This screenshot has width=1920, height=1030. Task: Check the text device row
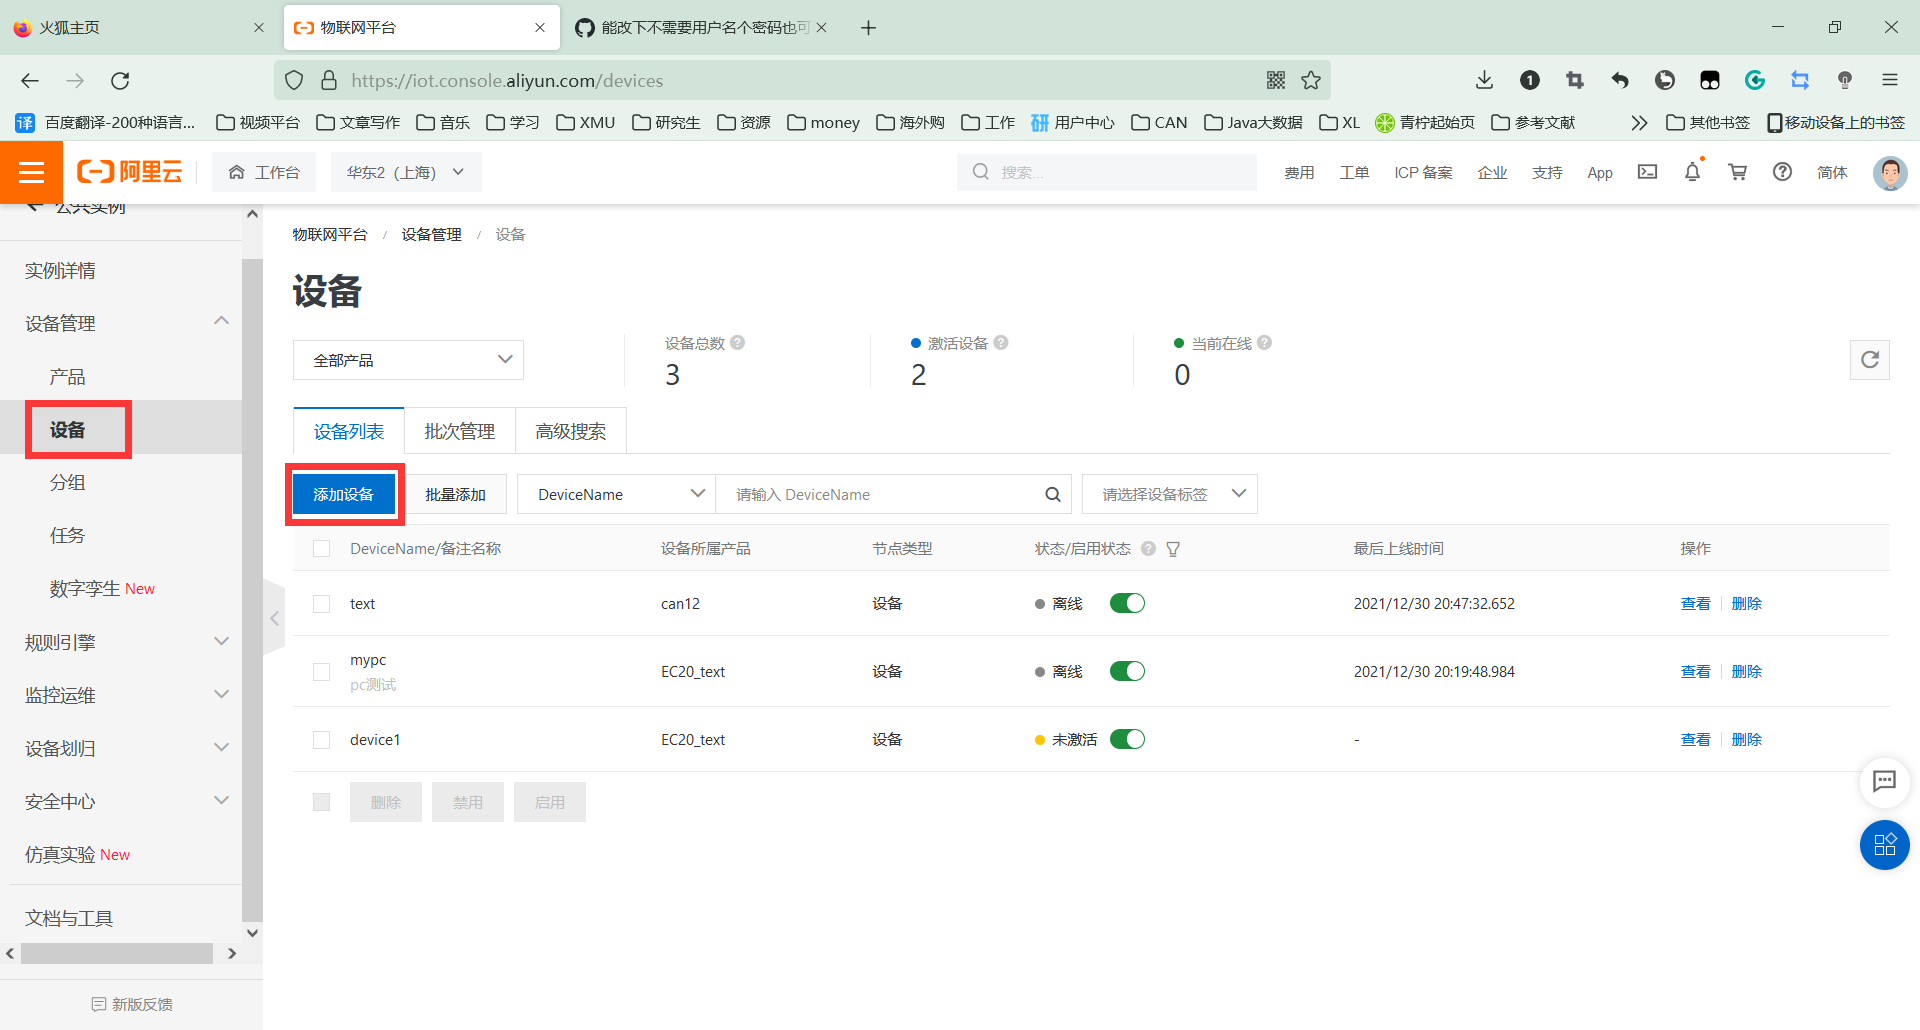[321, 604]
